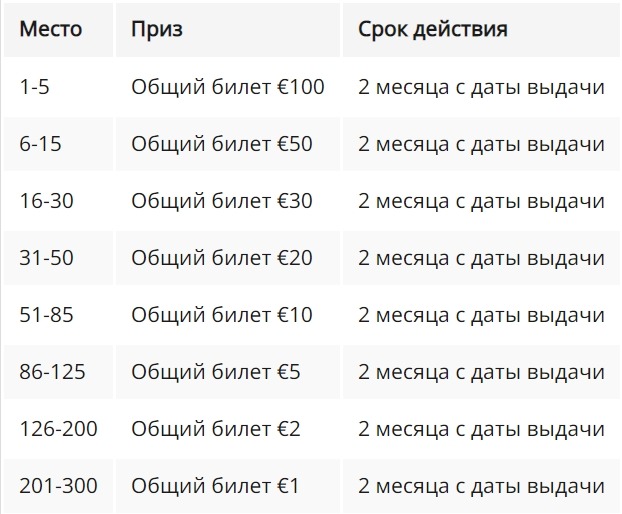The image size is (622, 514).
Task: Select the "201-300" place cell
Action: [x=58, y=487]
